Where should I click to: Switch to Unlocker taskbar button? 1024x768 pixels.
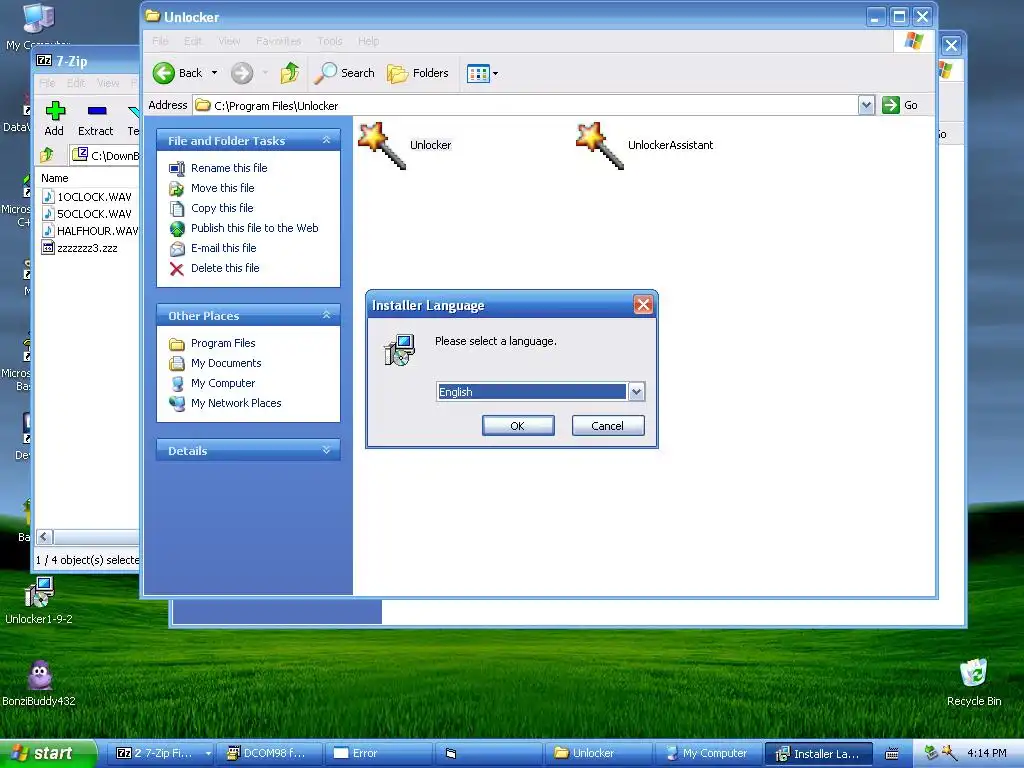pos(598,753)
